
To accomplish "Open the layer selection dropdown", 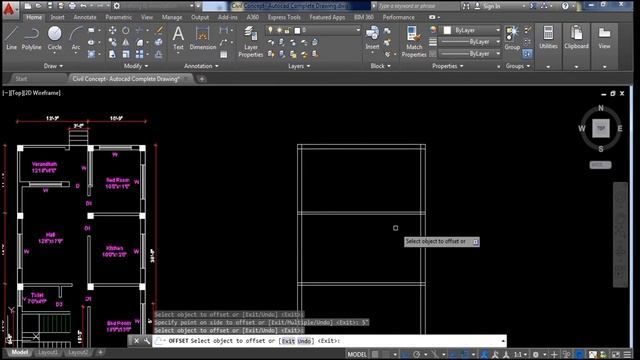I will point(313,30).
